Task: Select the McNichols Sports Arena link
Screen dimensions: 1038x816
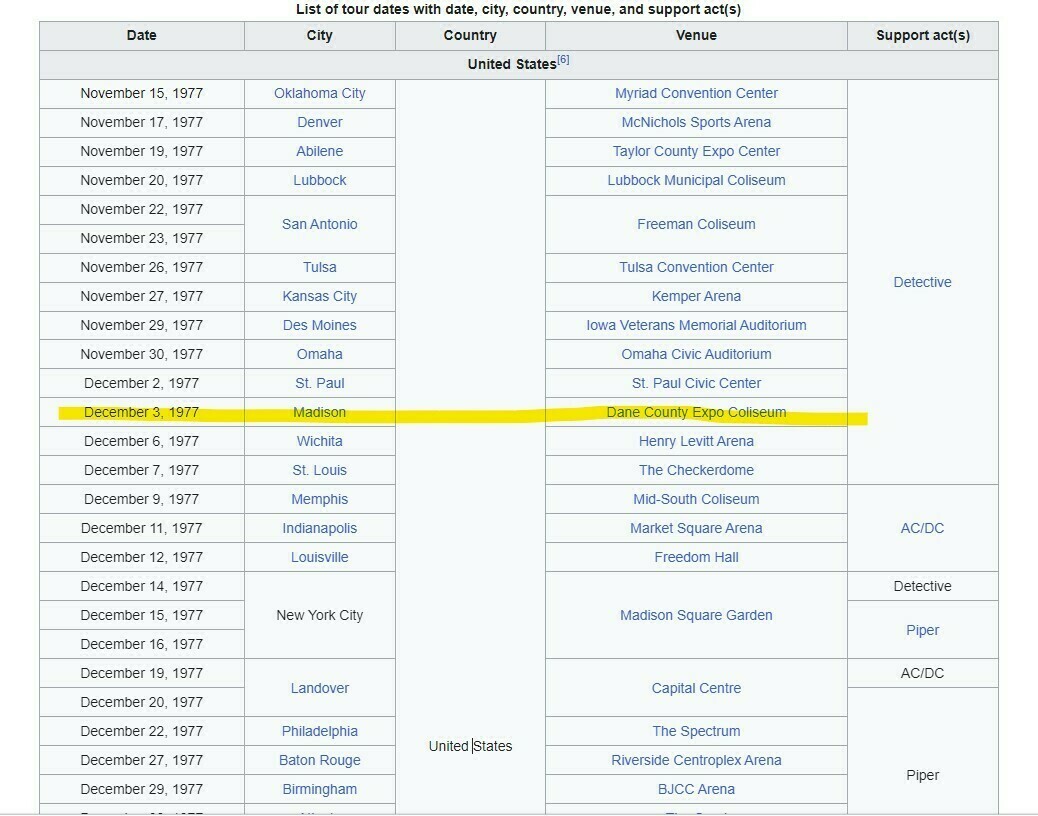Action: [x=695, y=122]
